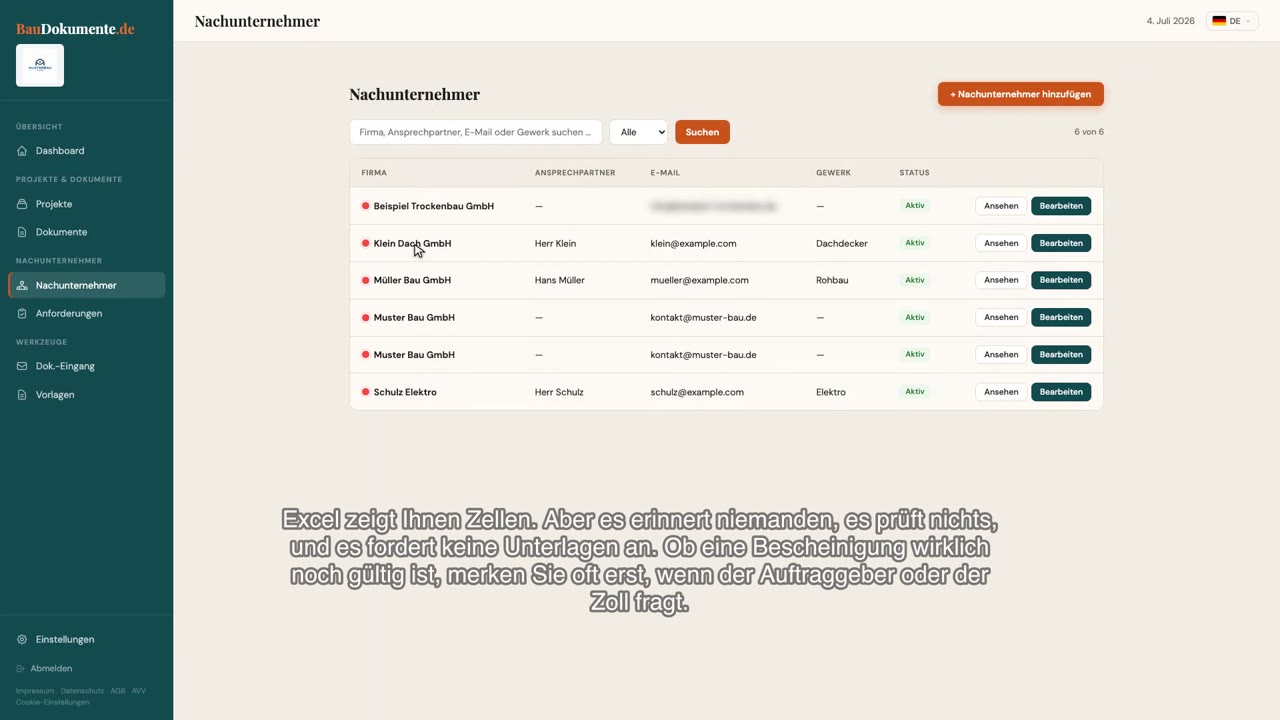Screen dimensions: 1280x720
Task: Click the Dok.-Eingang envelope icon
Action: click(x=22, y=366)
